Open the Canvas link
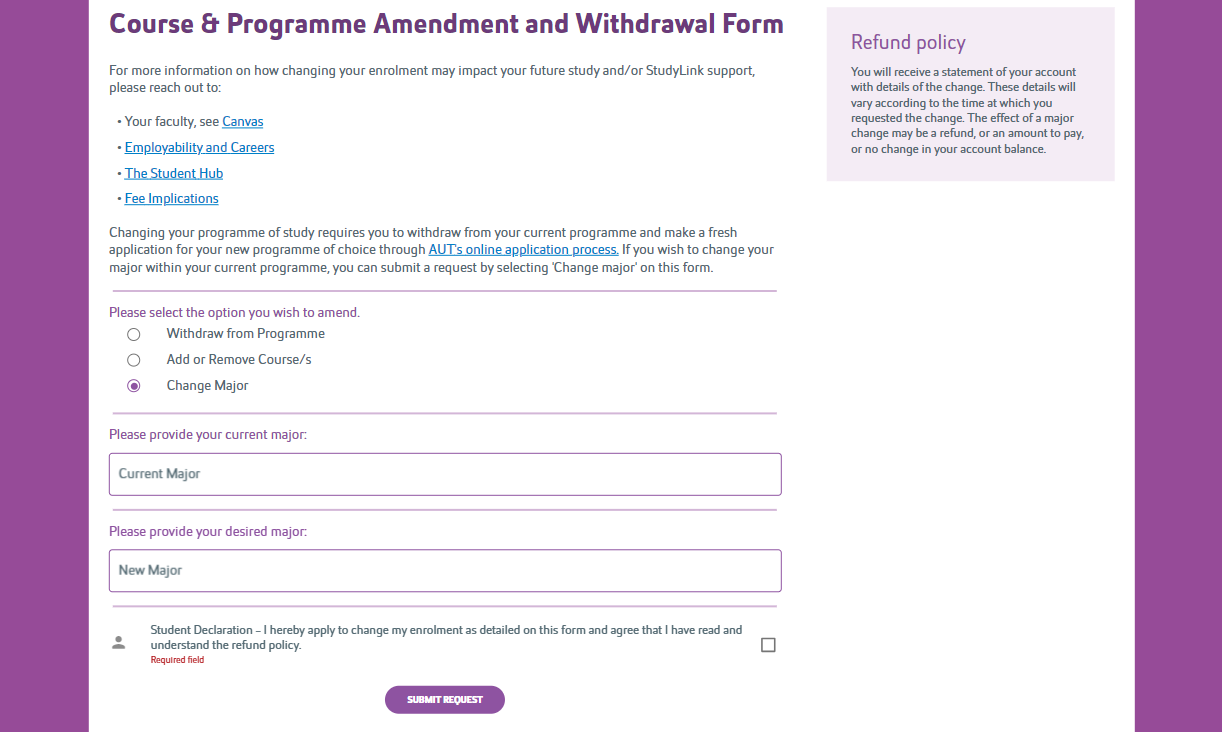The width and height of the screenshot is (1222, 732). (x=242, y=121)
